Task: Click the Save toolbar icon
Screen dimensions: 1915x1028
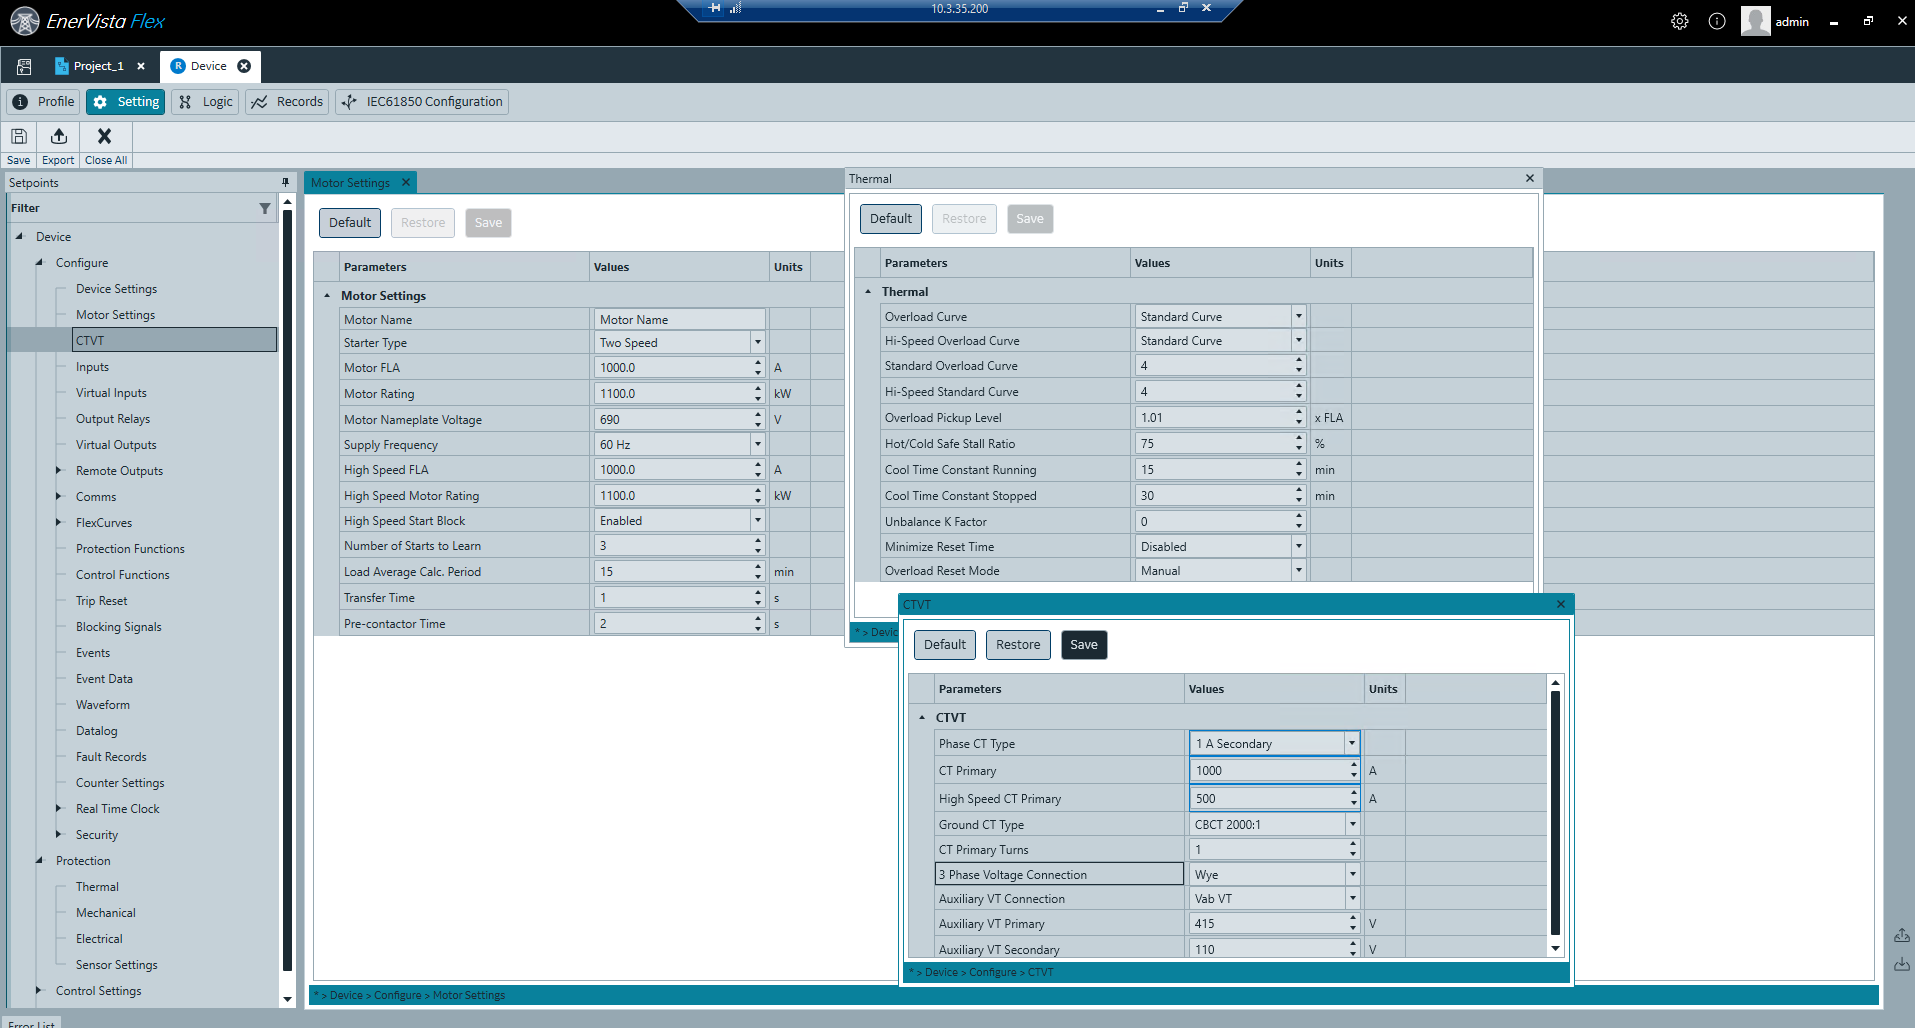Action: pyautogui.click(x=19, y=136)
